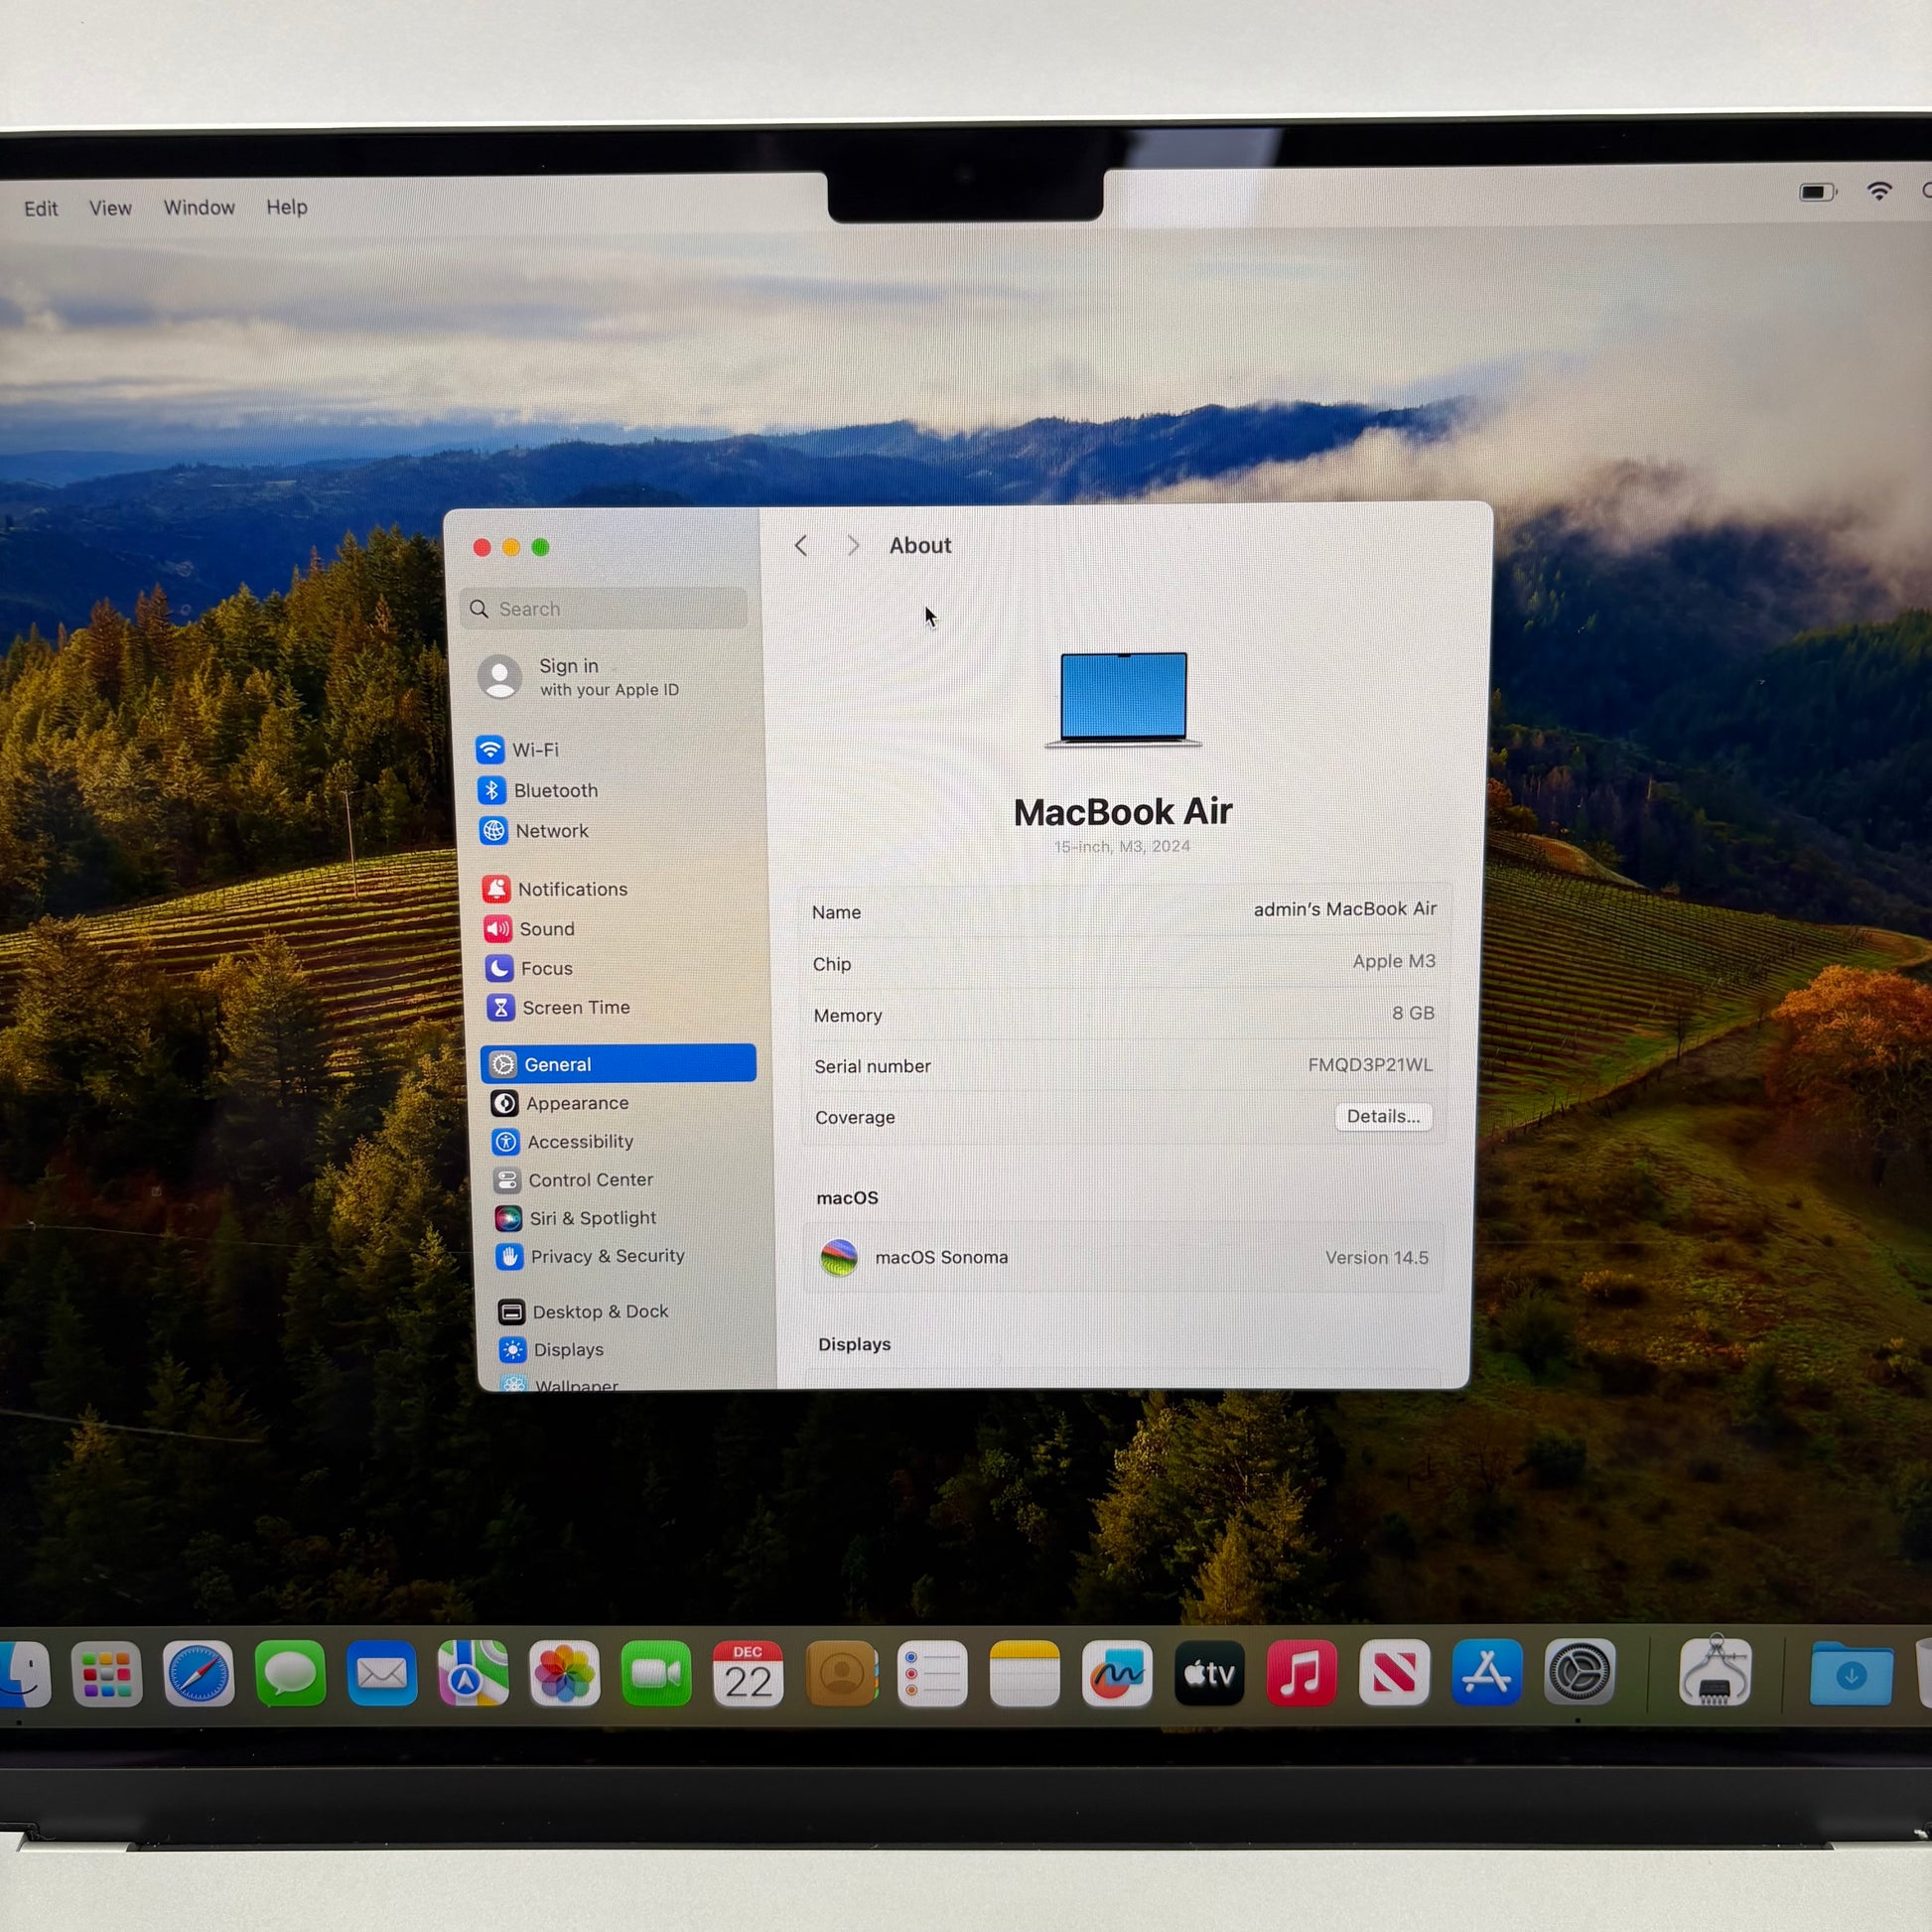The width and height of the screenshot is (1932, 1932).
Task: Open the App Store from Dock
Action: [1486, 1673]
